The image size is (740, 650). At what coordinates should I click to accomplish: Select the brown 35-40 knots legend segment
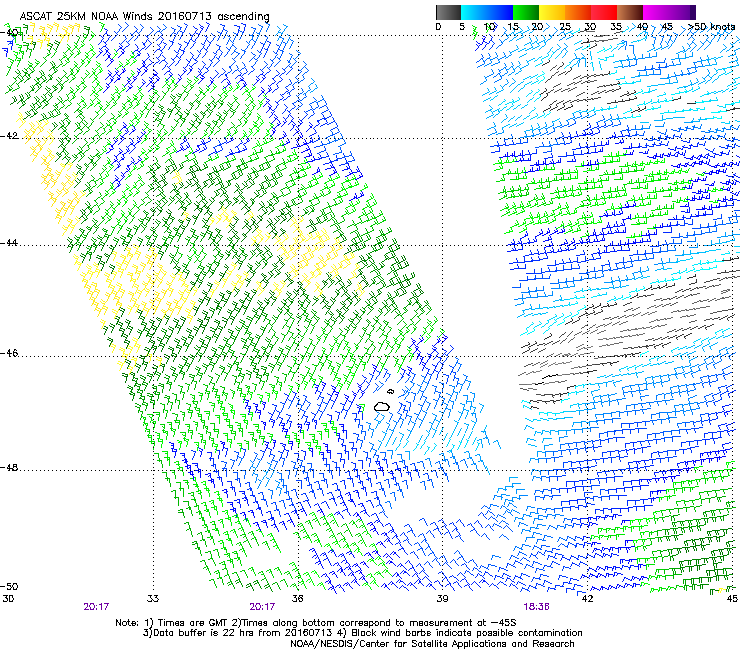coord(630,12)
